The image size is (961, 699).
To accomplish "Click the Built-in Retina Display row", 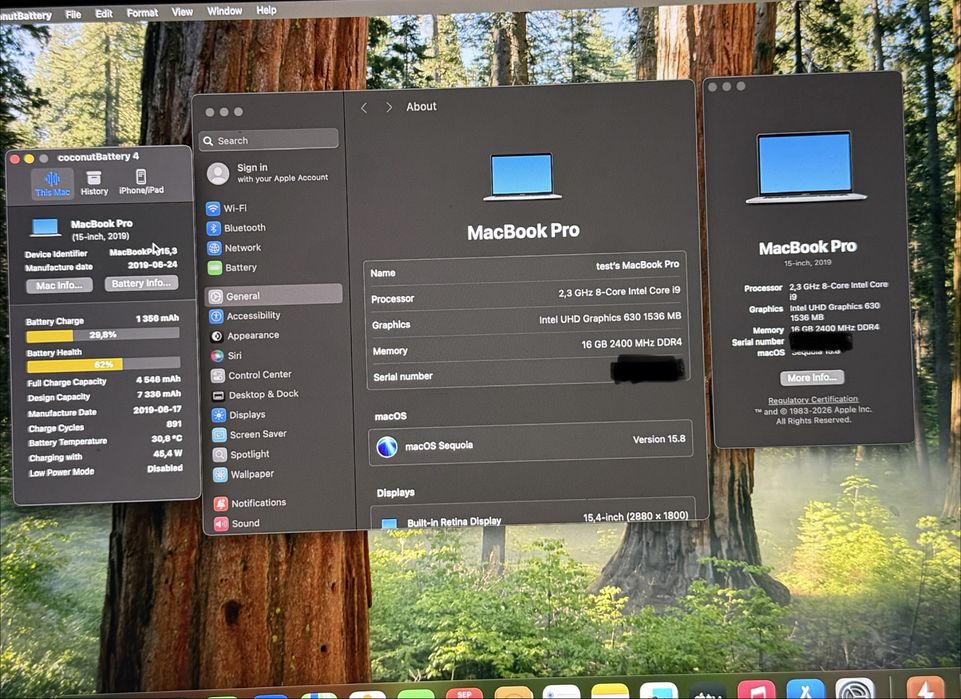I will click(532, 520).
